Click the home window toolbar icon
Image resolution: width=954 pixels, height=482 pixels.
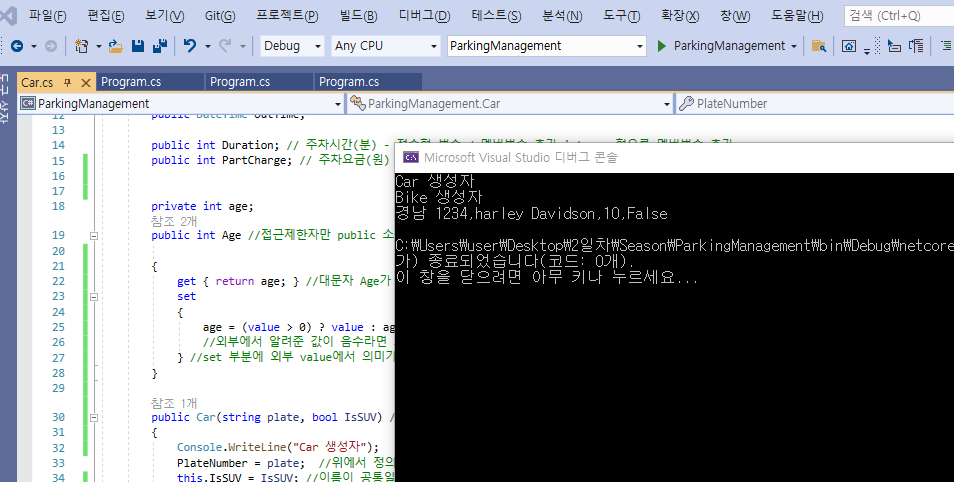(849, 46)
